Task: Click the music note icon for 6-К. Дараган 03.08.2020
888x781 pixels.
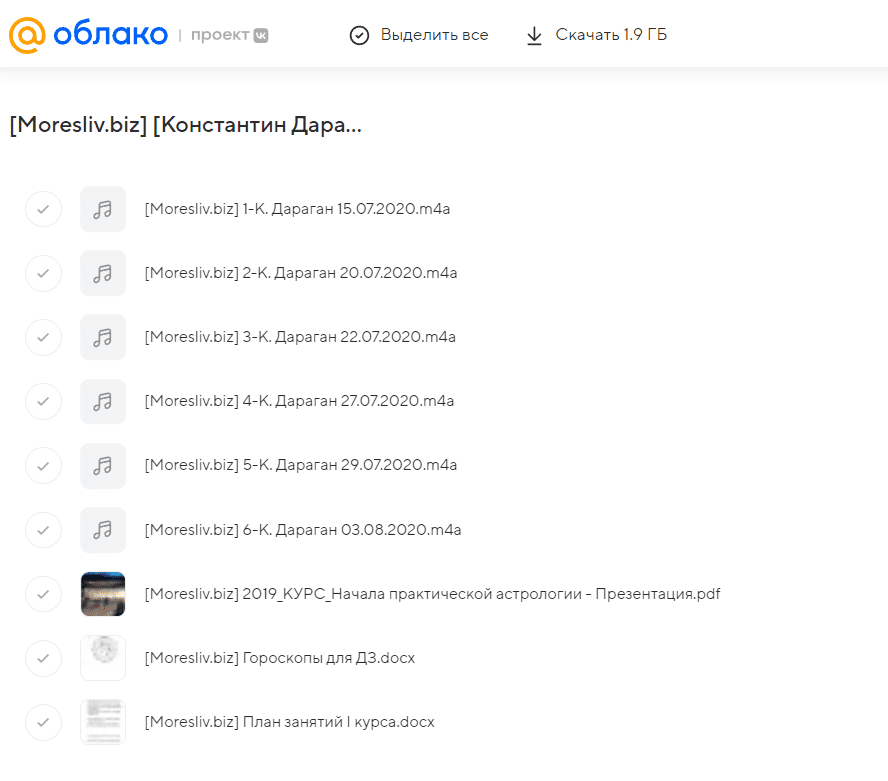Action: (x=103, y=529)
